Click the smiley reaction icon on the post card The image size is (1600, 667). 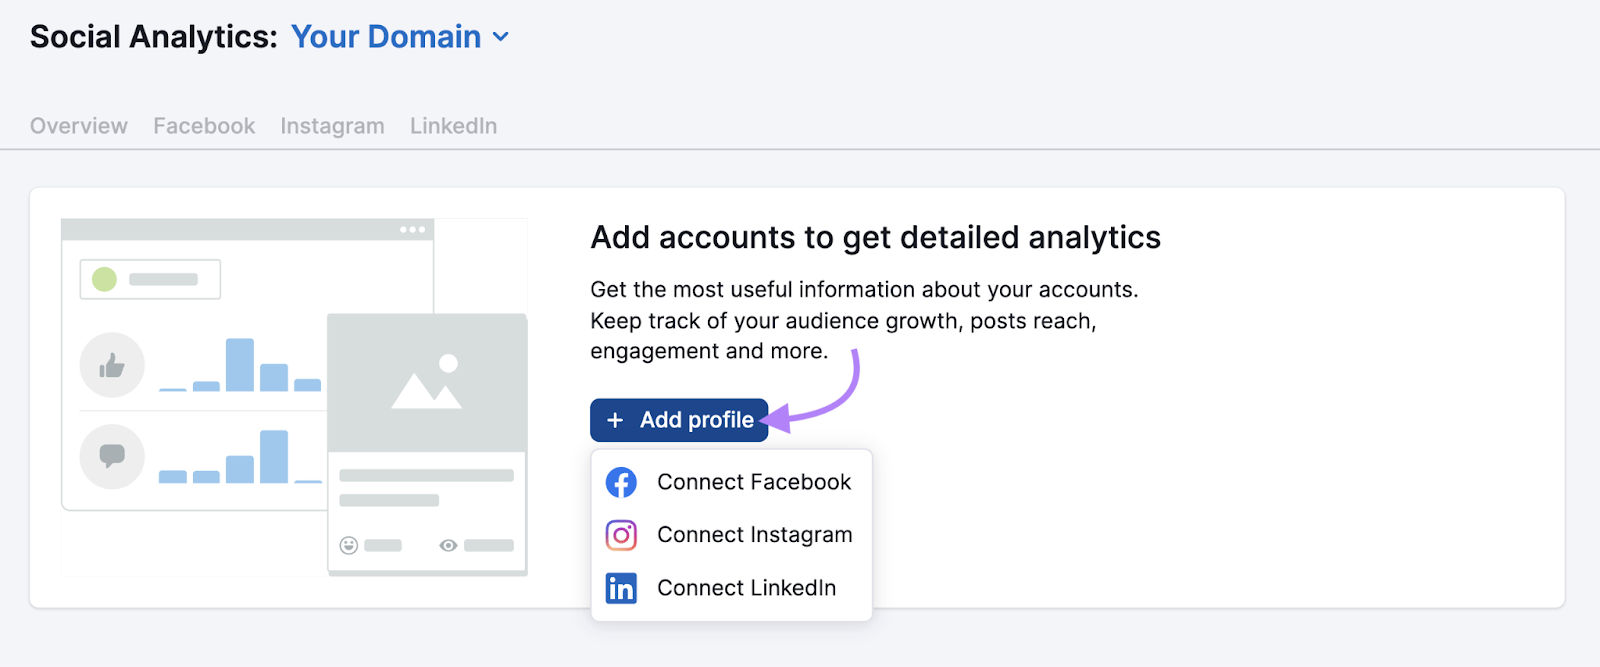tap(347, 545)
